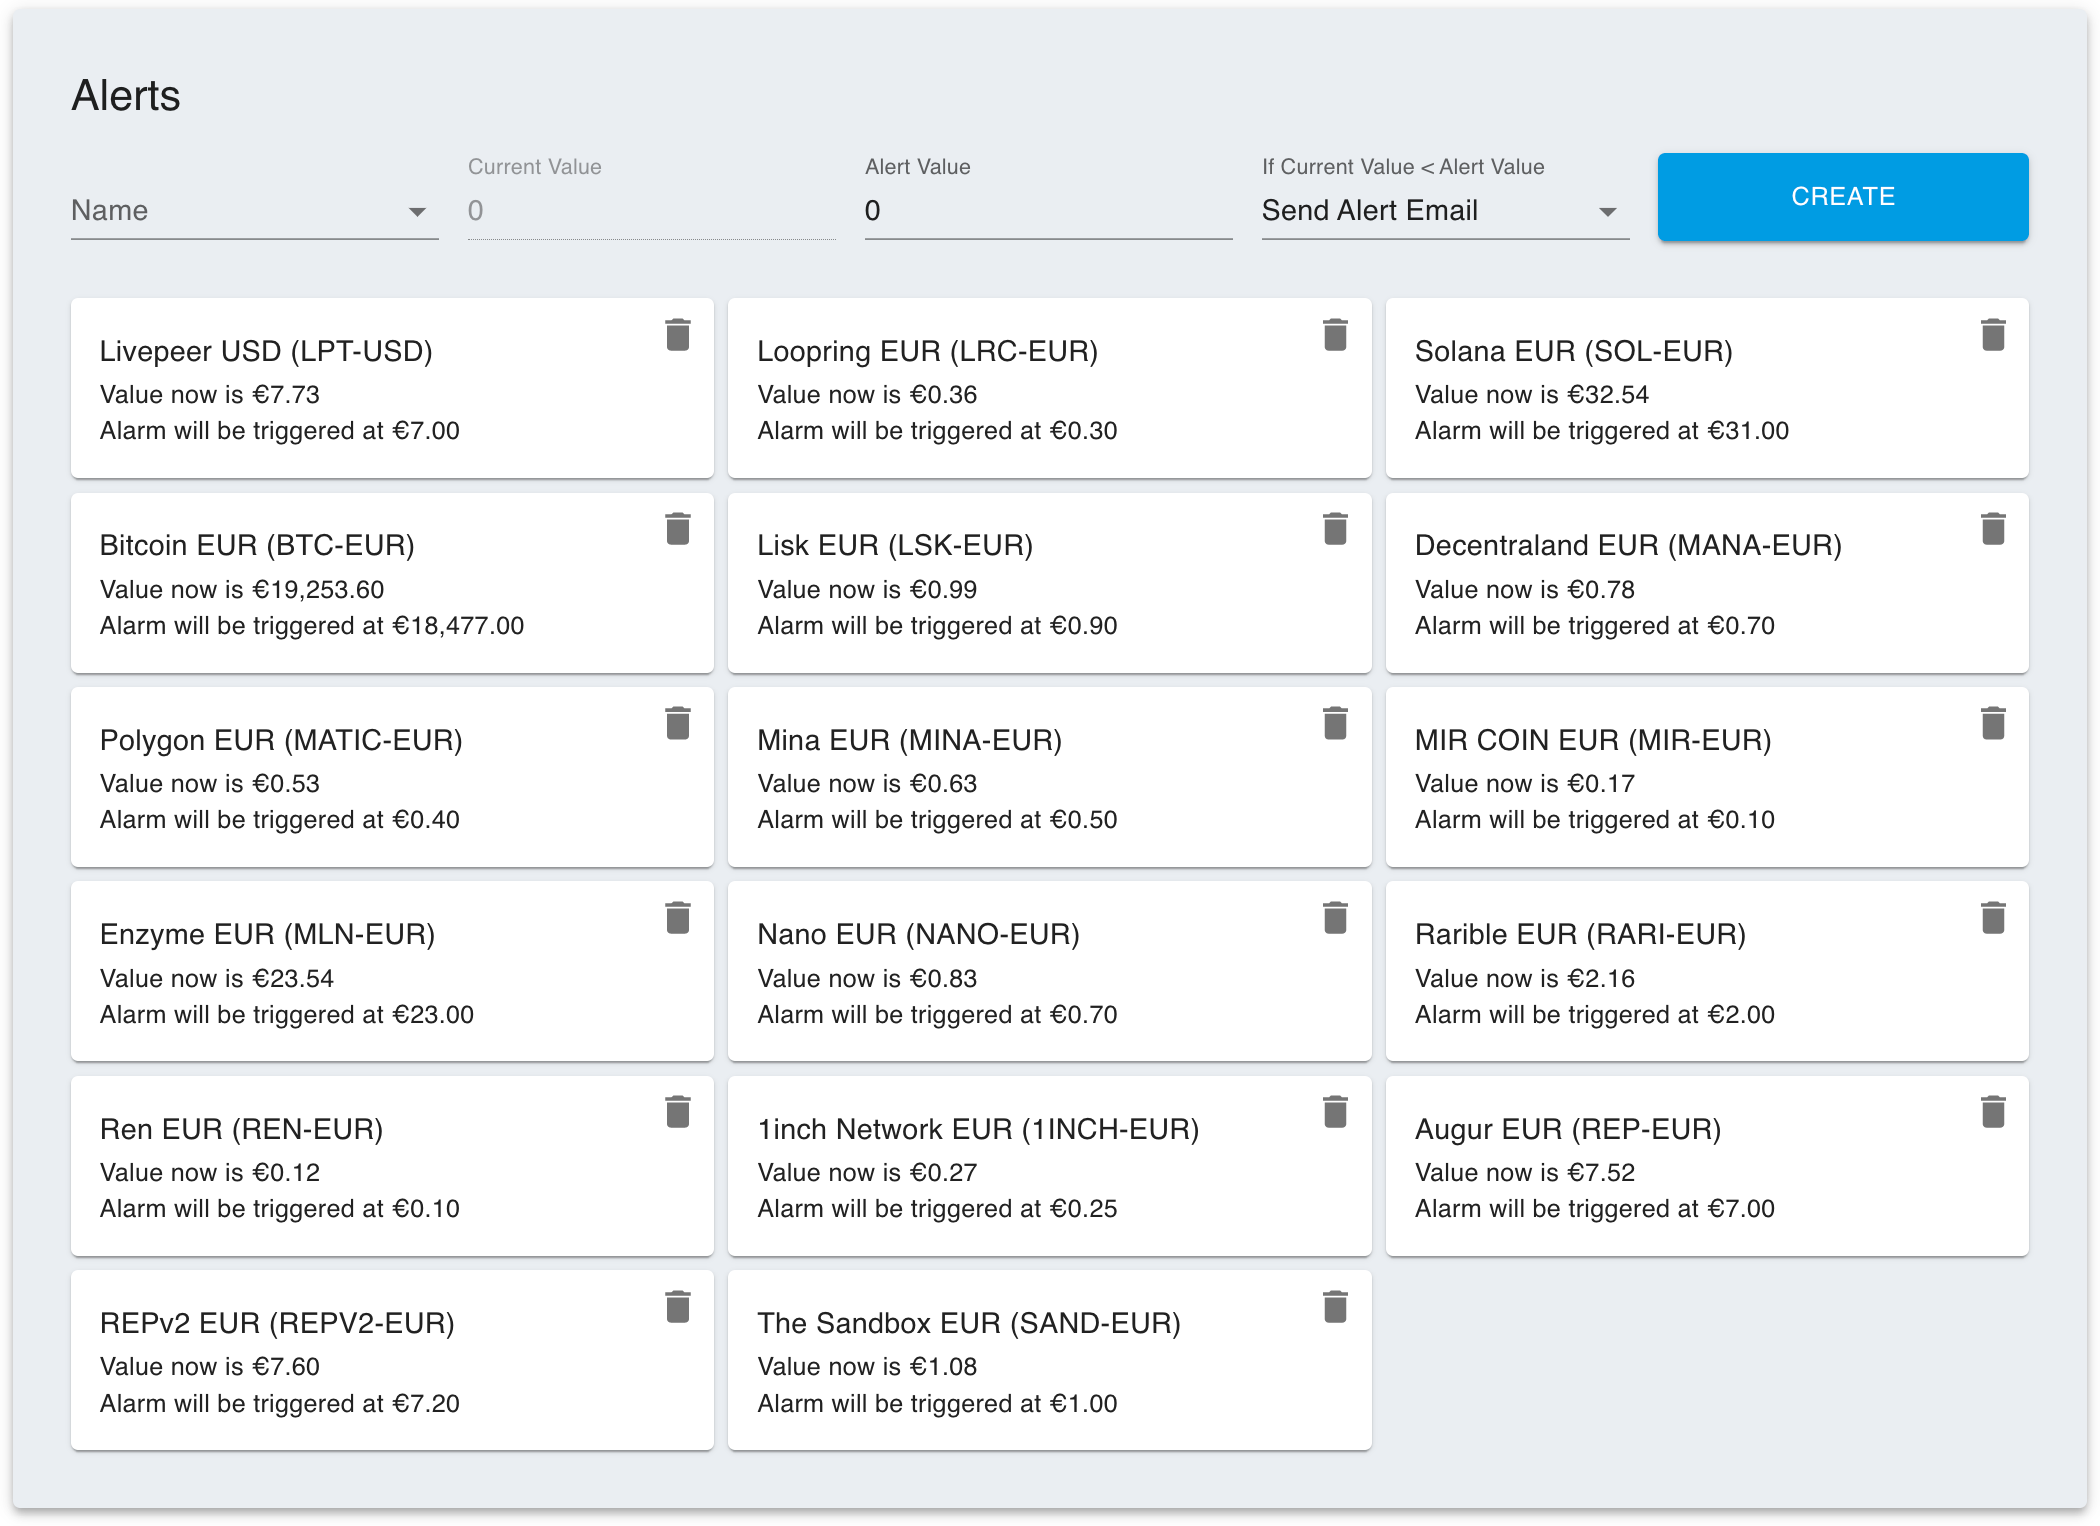Trash the Mina EUR (MINA-EUR) alert
This screenshot has width=2100, height=1526.
point(1335,723)
